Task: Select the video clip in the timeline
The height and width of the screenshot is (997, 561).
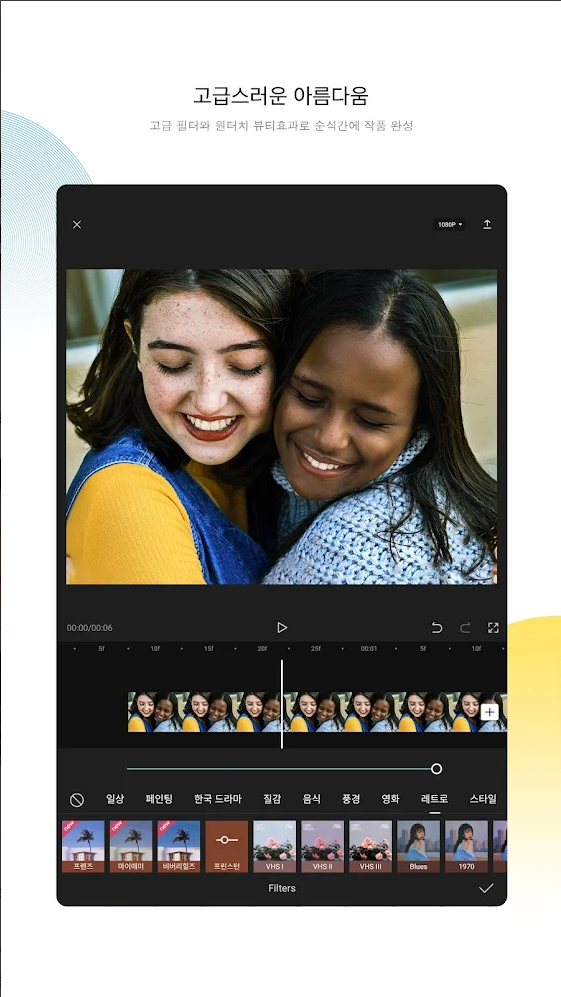Action: 317,712
